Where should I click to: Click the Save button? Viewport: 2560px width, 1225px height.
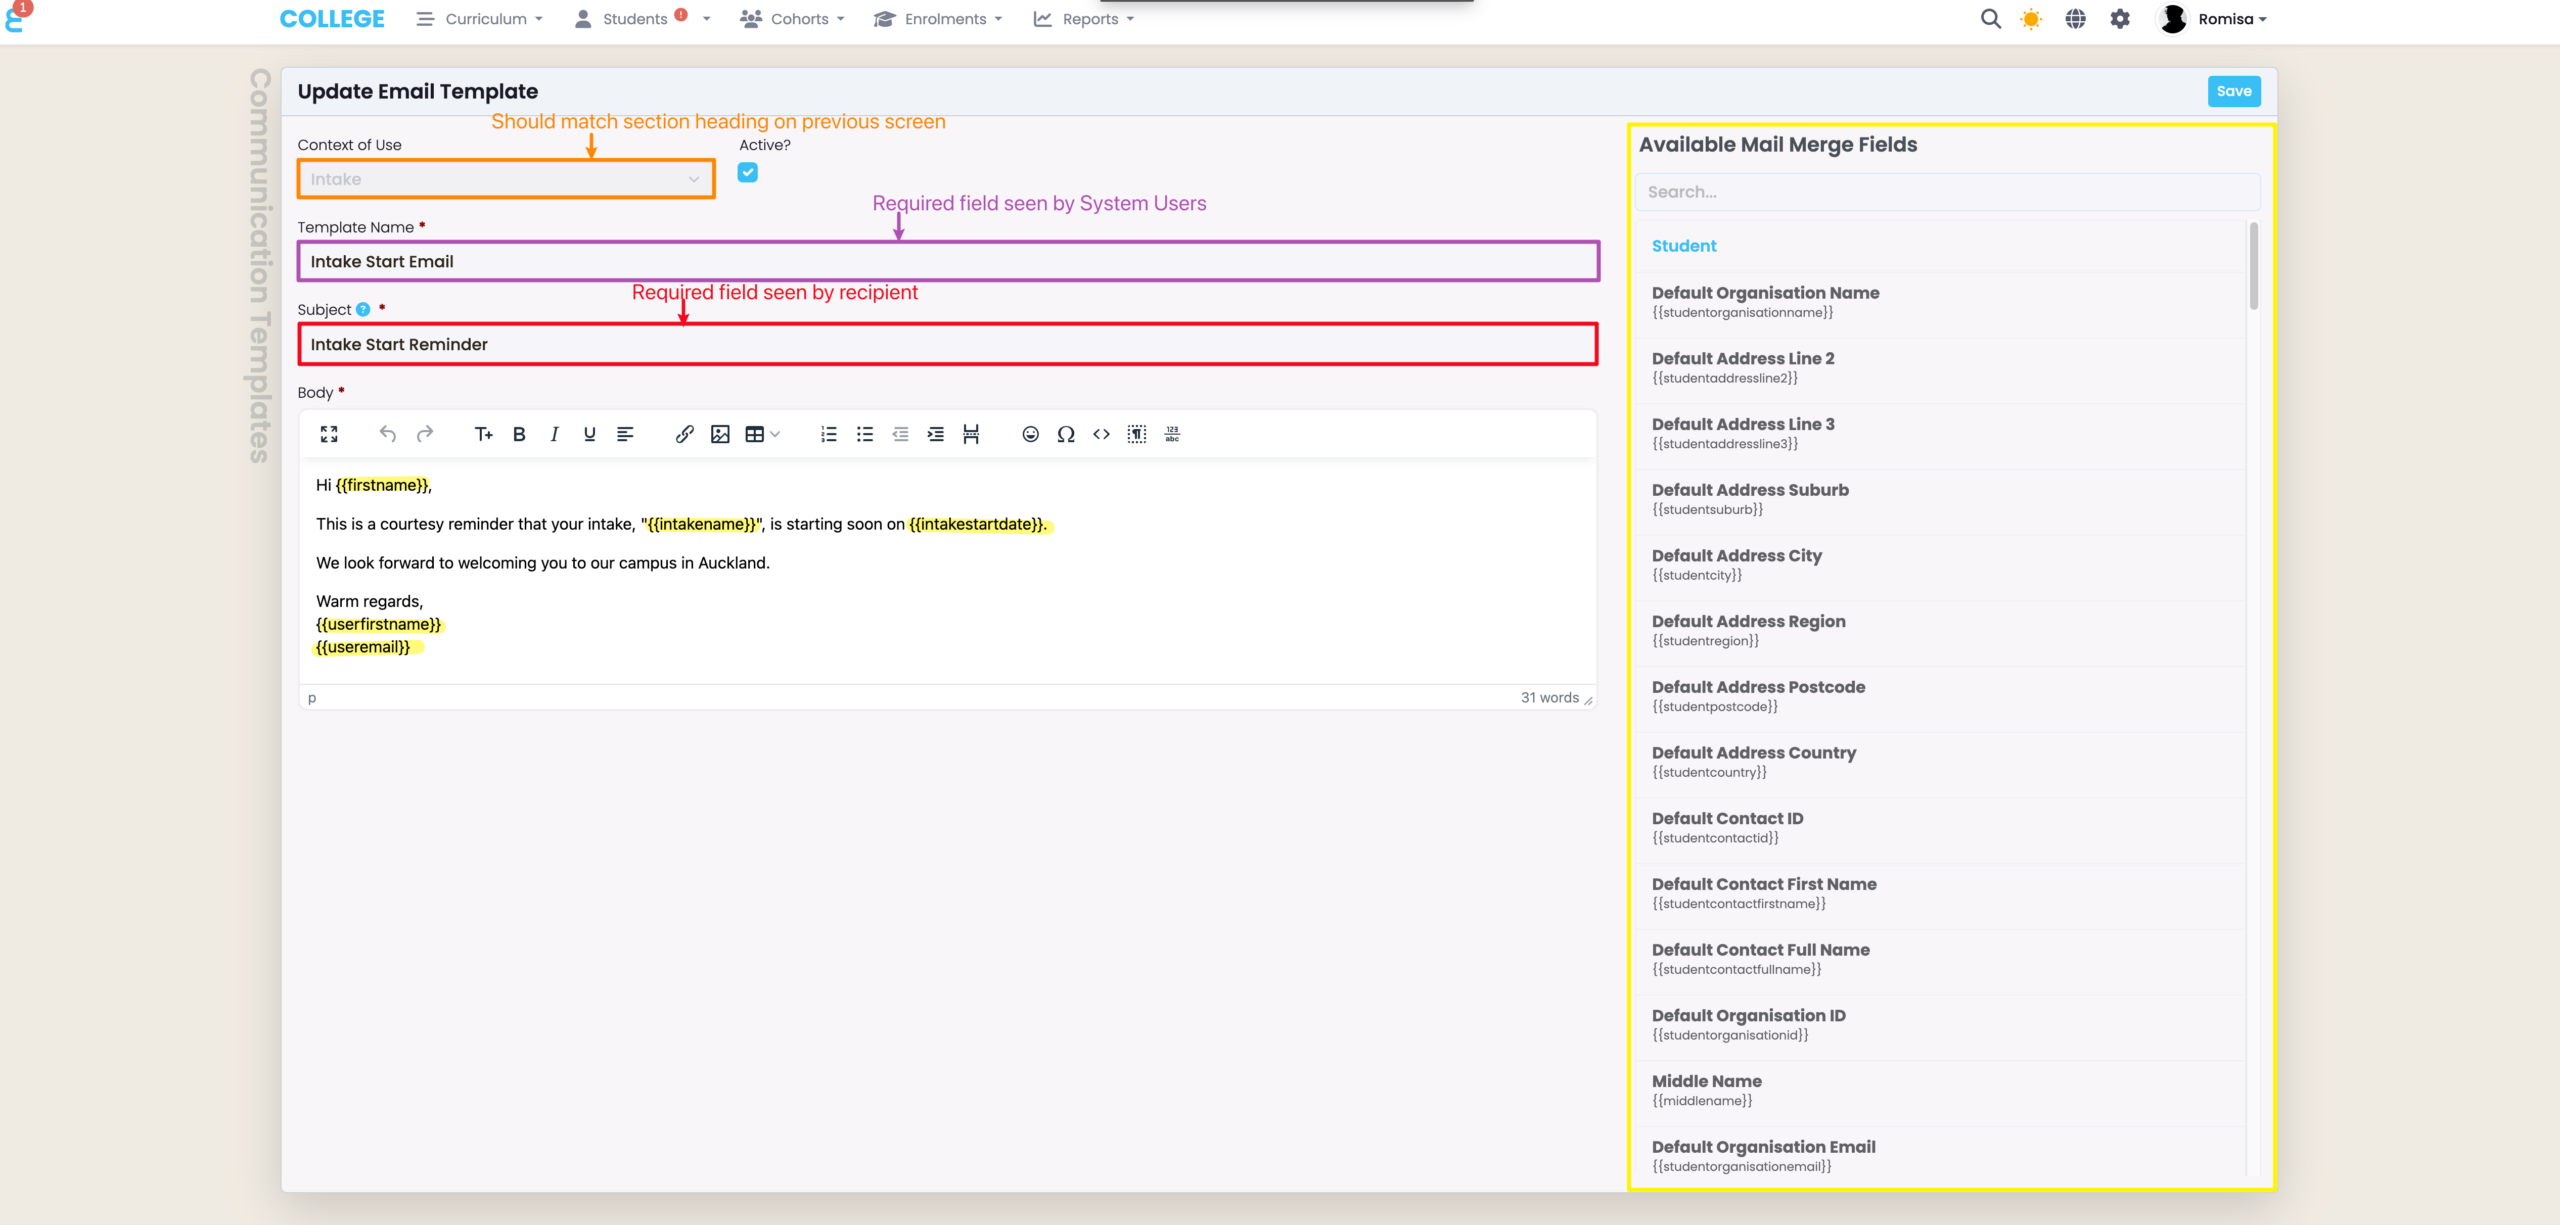(x=2233, y=91)
